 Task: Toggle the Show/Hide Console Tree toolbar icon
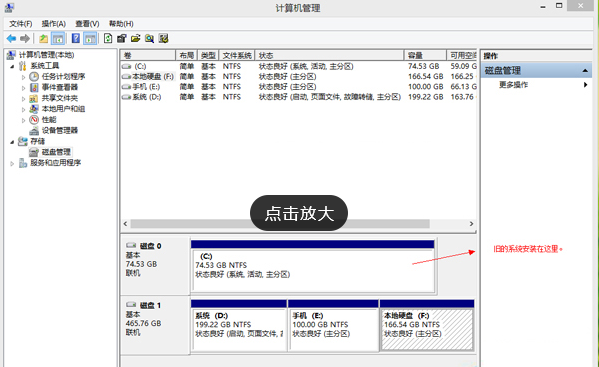(x=58, y=38)
